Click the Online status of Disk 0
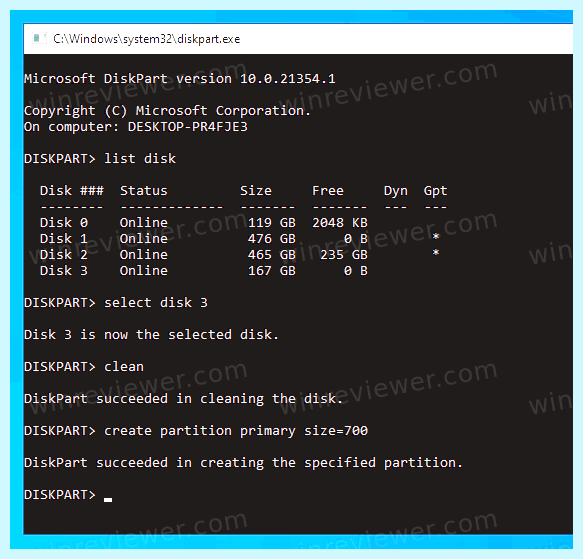The height and width of the screenshot is (559, 583). tap(144, 222)
